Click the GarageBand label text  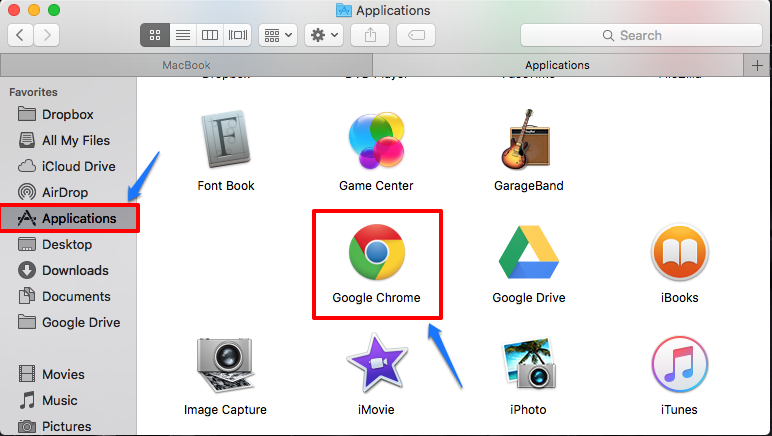pyautogui.click(x=529, y=186)
